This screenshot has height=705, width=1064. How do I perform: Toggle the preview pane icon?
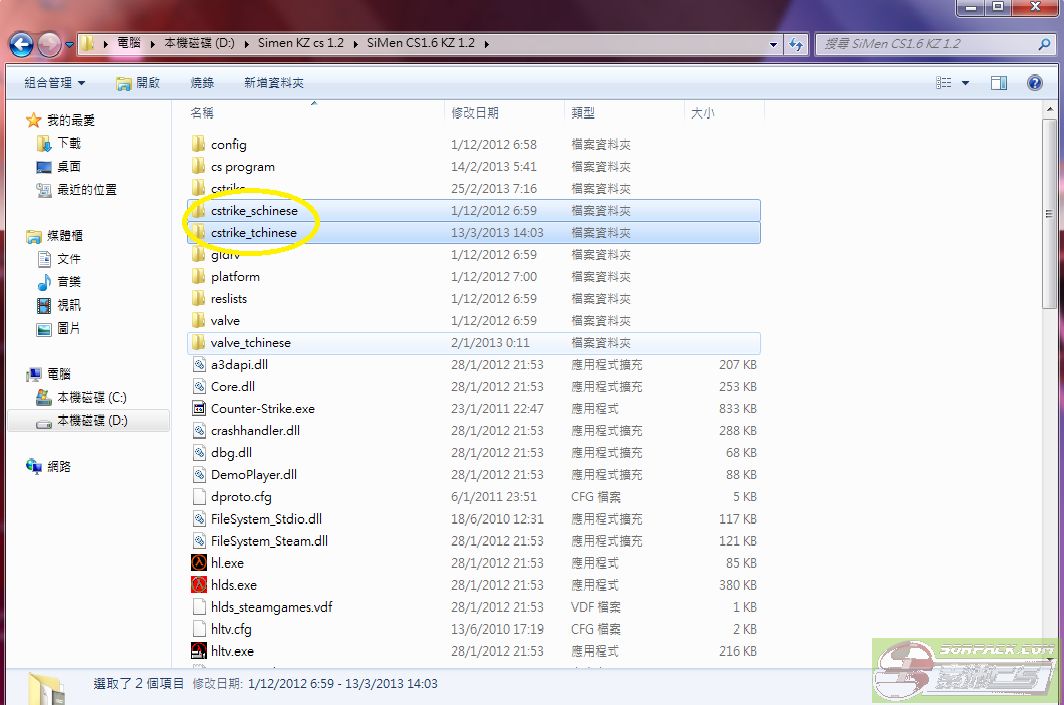click(999, 83)
